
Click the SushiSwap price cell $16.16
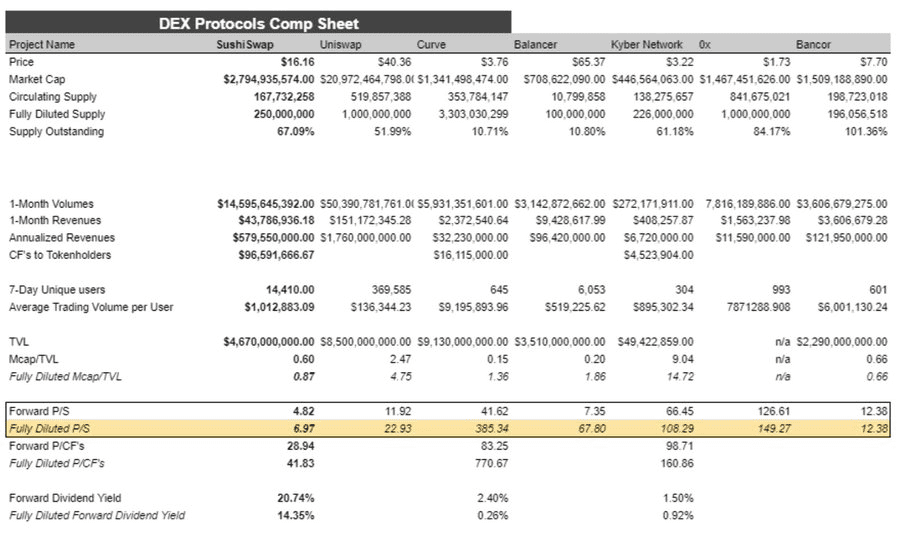297,62
